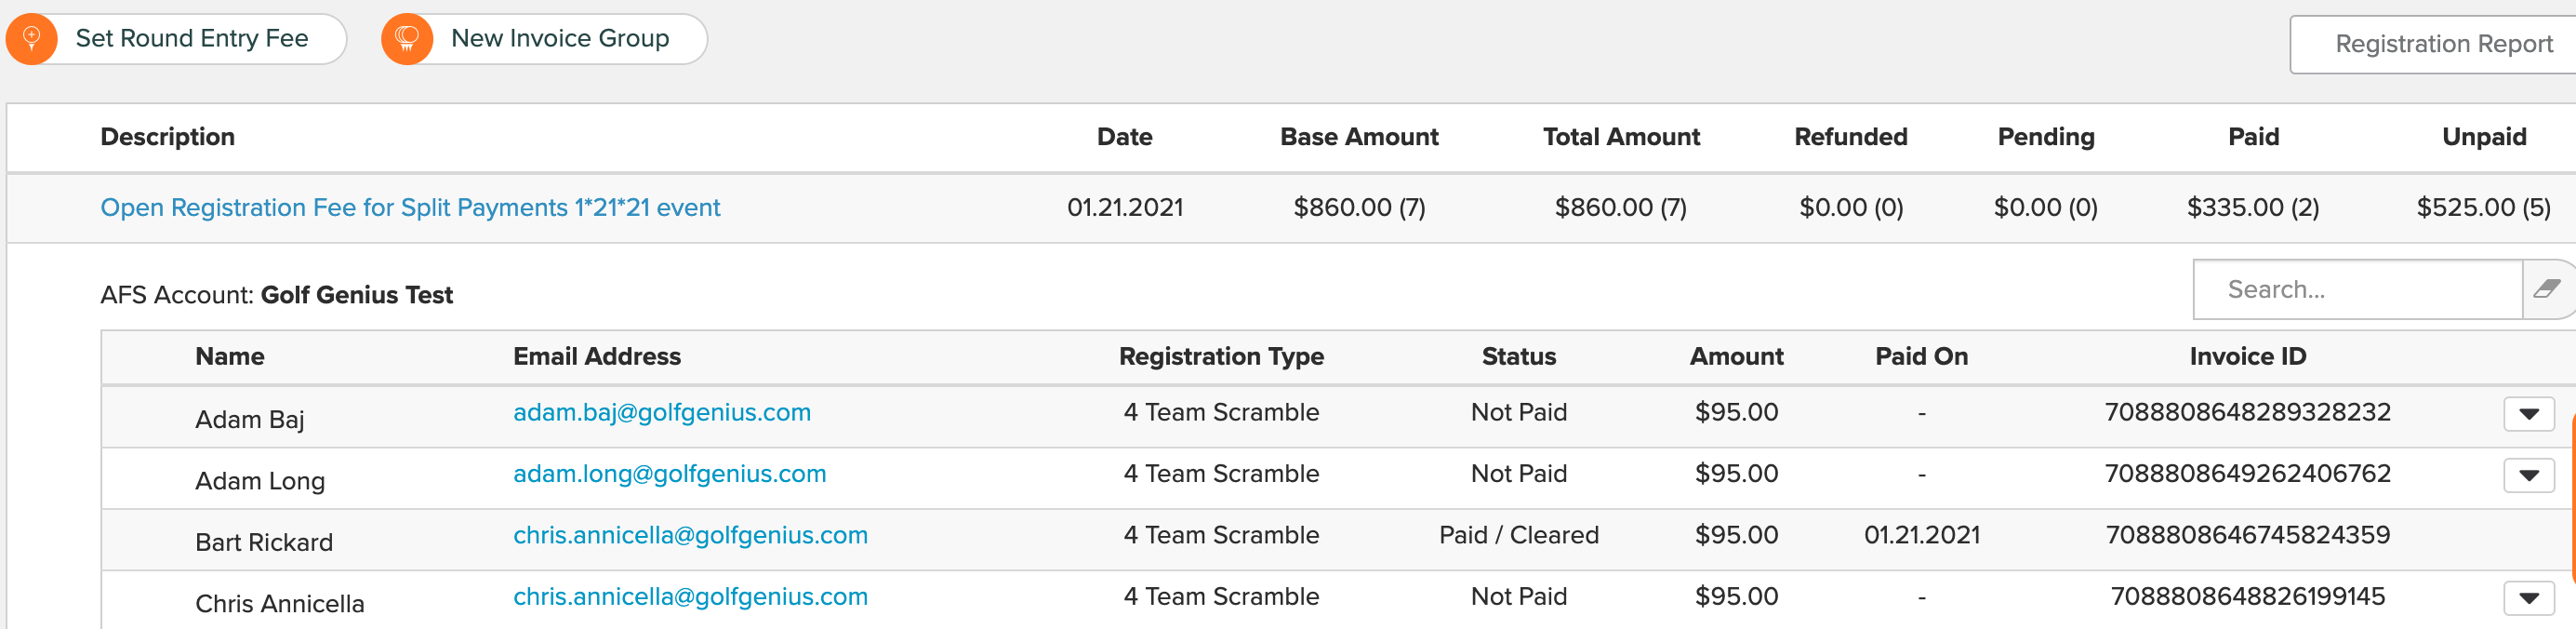This screenshot has height=629, width=2576.
Task: Click the orange New Invoice Group icon
Action: [407, 39]
